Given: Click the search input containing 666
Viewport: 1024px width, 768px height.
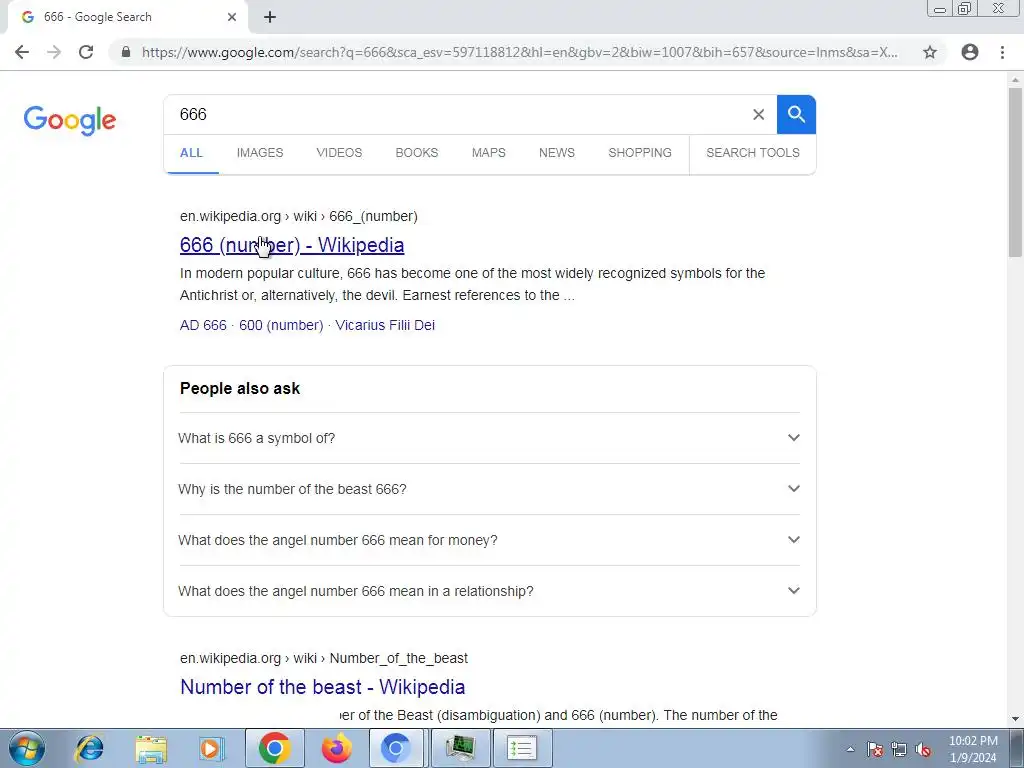Looking at the screenshot, I should tap(457, 114).
